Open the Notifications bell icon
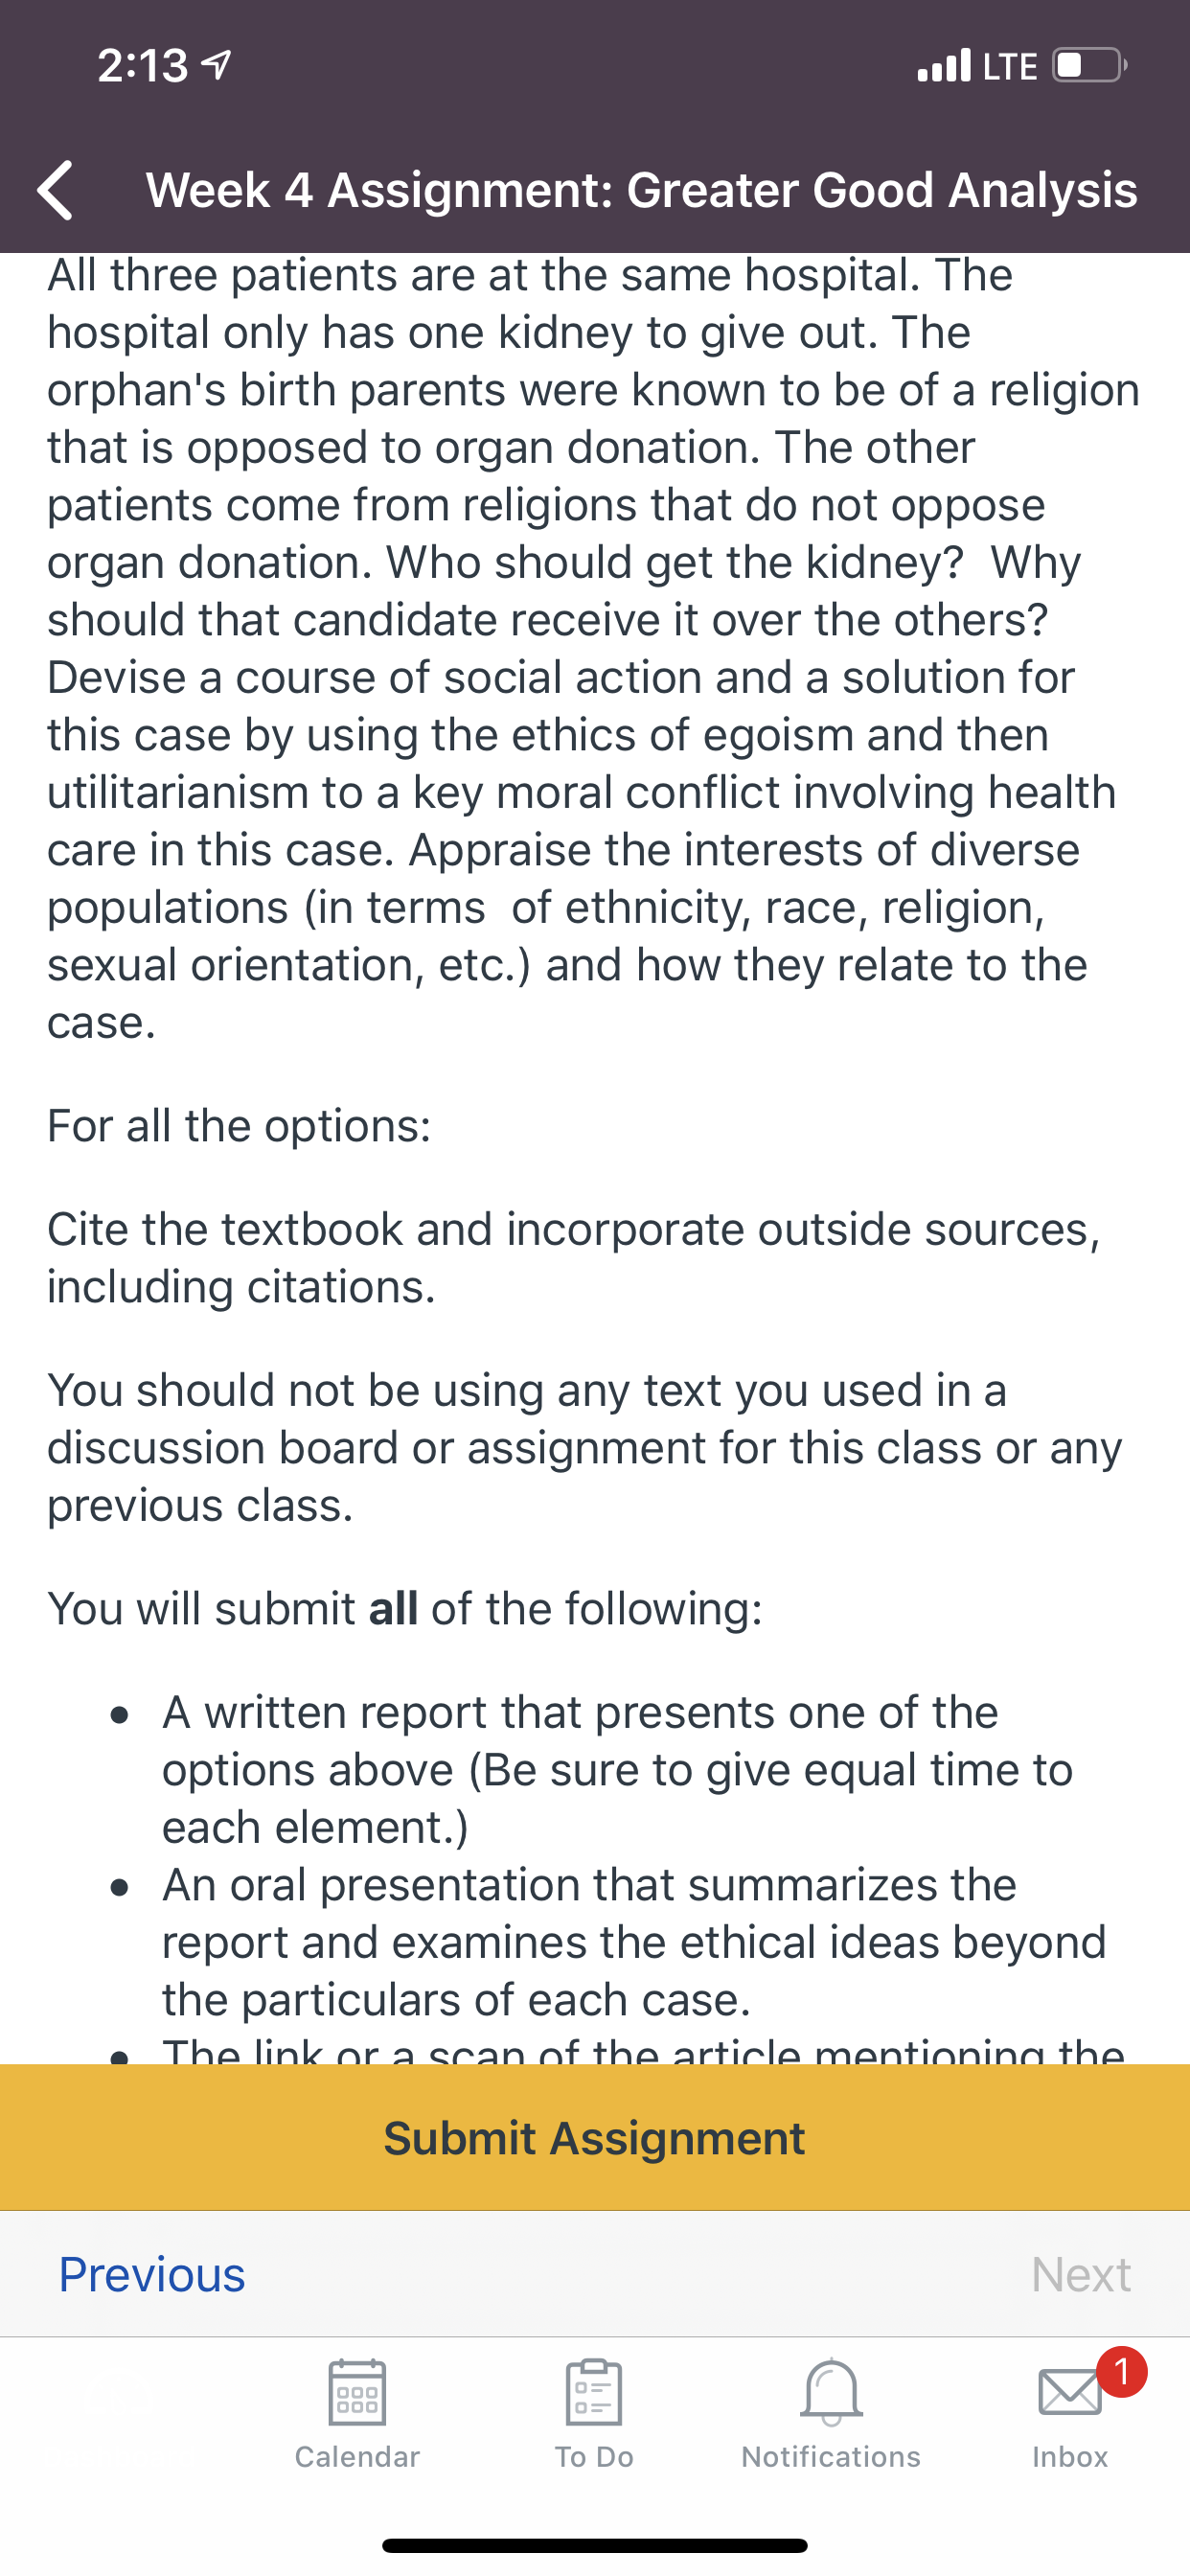 pyautogui.click(x=831, y=2392)
